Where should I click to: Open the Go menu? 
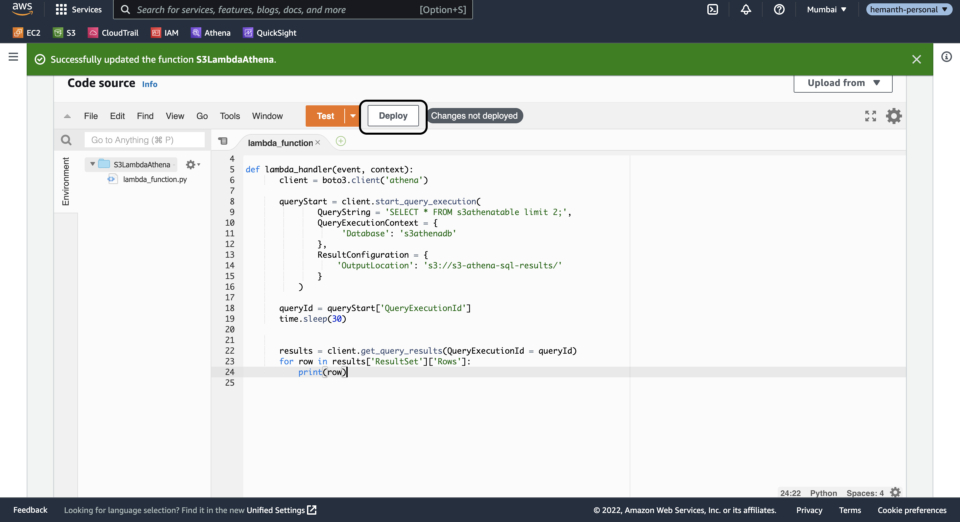click(x=202, y=116)
